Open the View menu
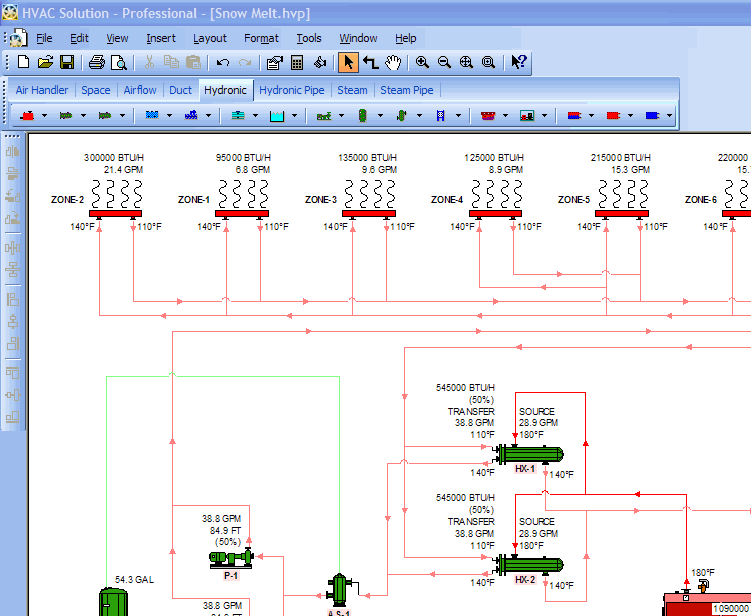 (x=117, y=38)
